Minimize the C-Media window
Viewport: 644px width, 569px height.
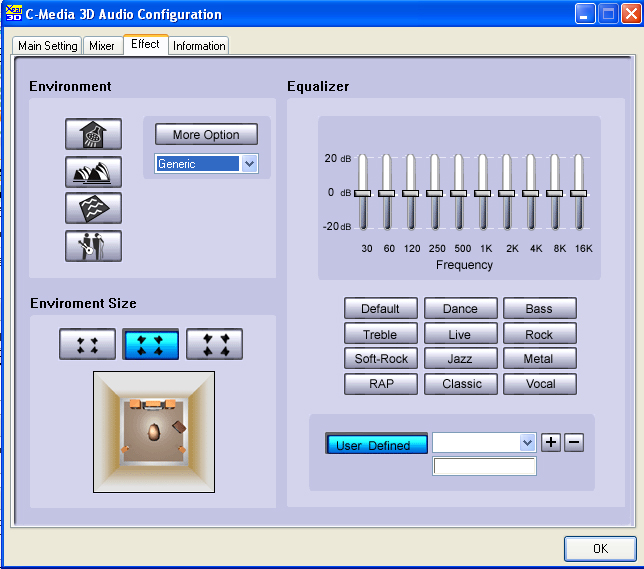pyautogui.click(x=585, y=14)
